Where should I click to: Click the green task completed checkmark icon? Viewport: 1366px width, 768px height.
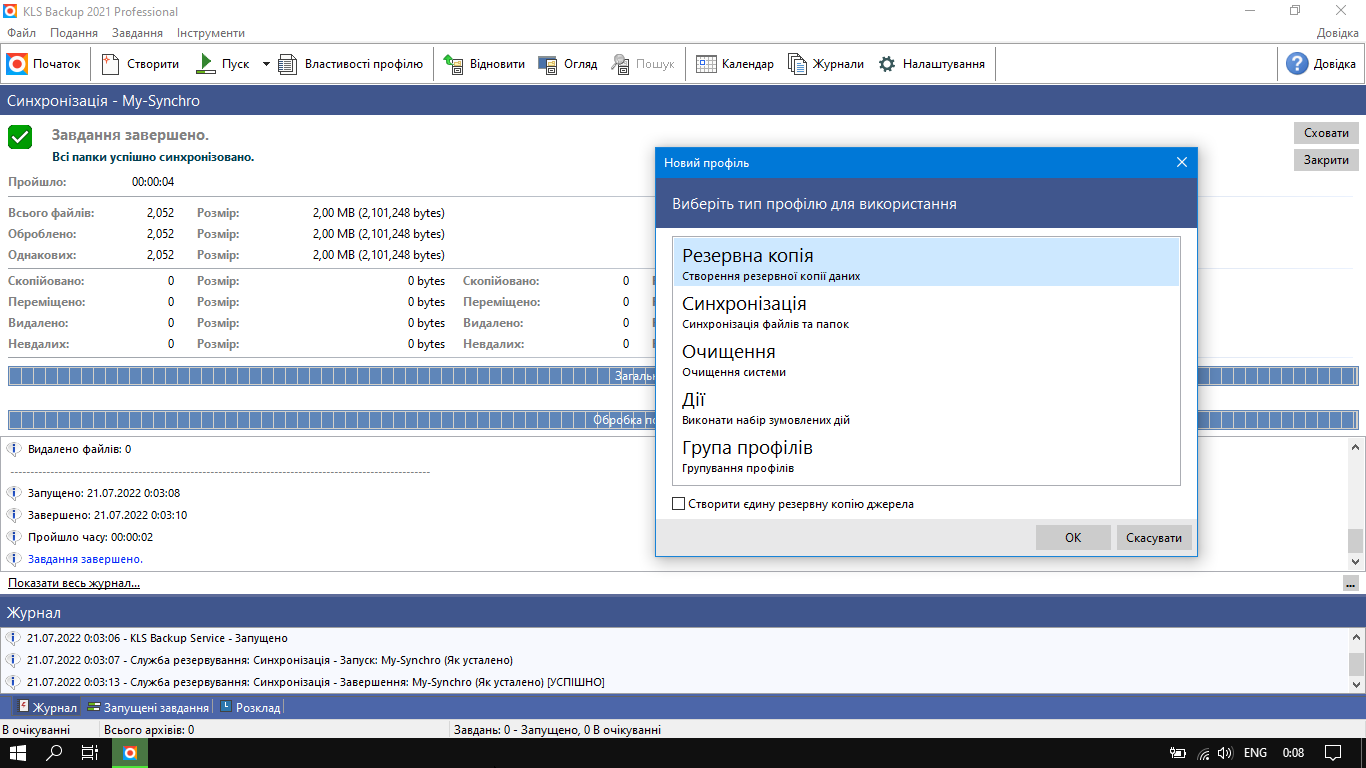tap(20, 138)
